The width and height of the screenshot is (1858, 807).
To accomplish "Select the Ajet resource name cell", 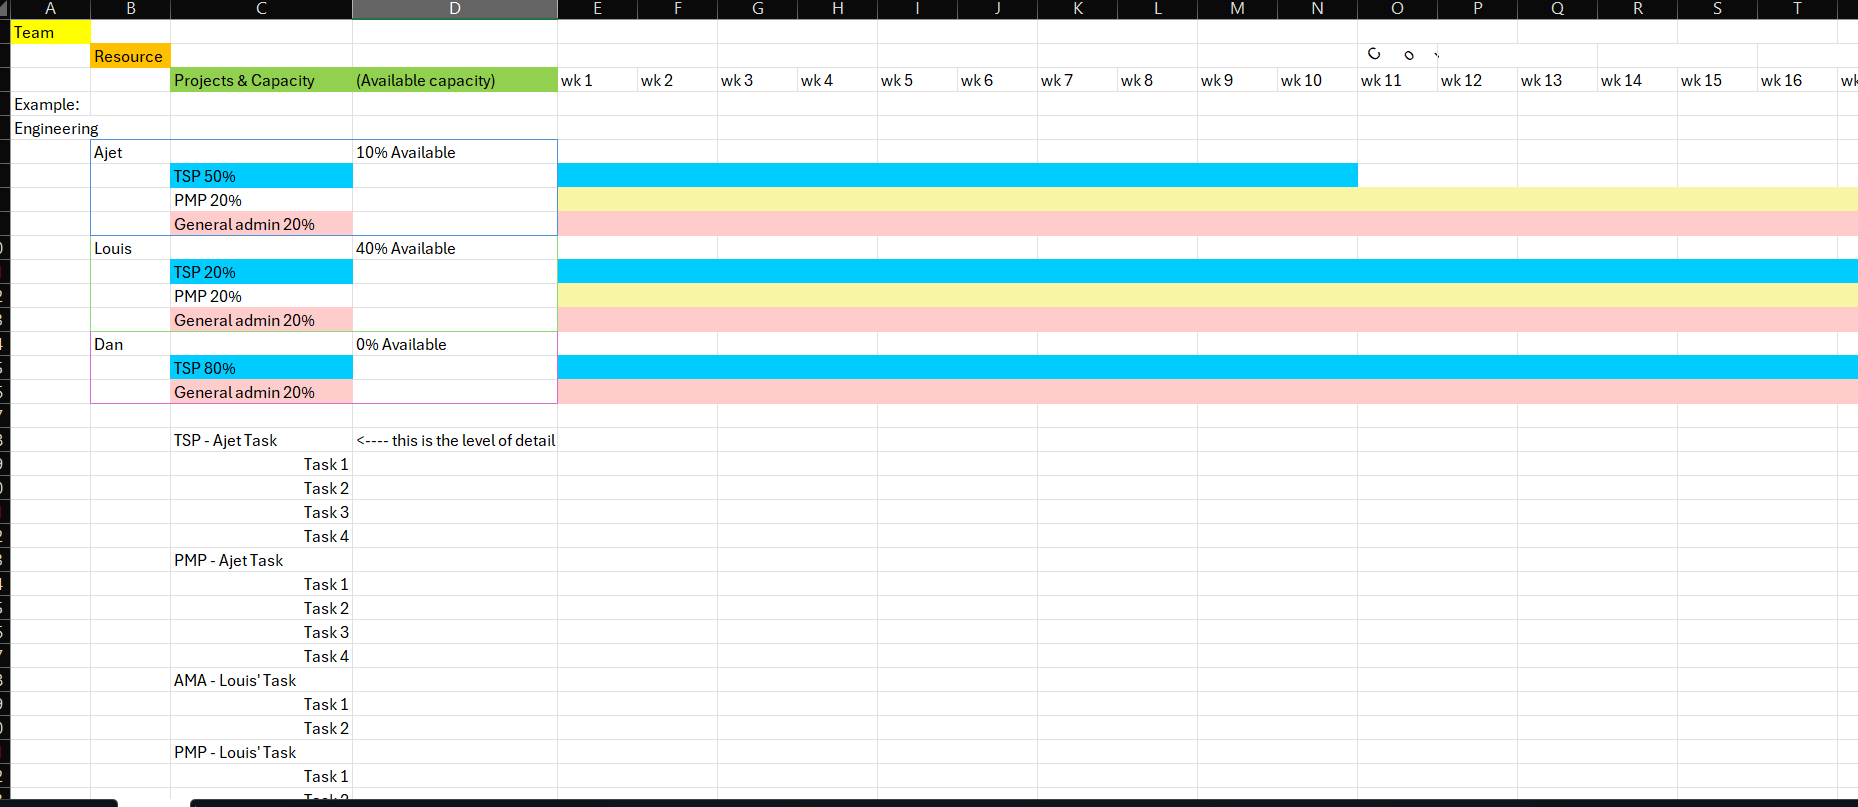I will [130, 152].
